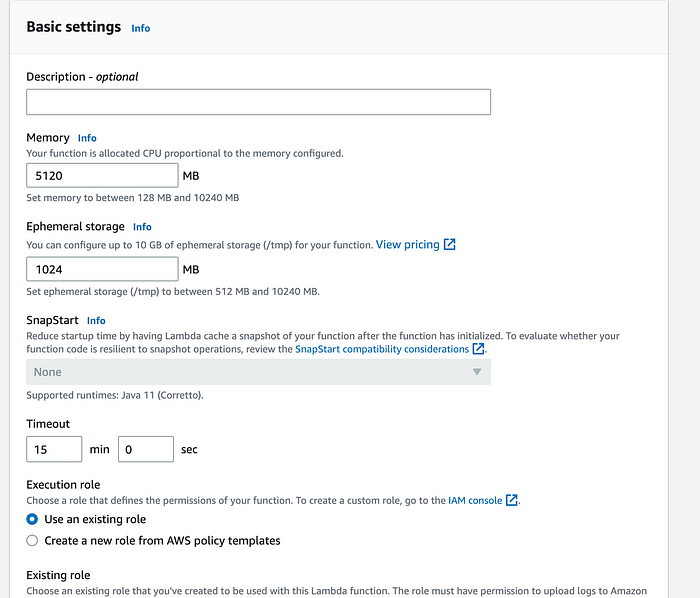Open the View pricing link
The width and height of the screenshot is (700, 598).
pos(408,245)
